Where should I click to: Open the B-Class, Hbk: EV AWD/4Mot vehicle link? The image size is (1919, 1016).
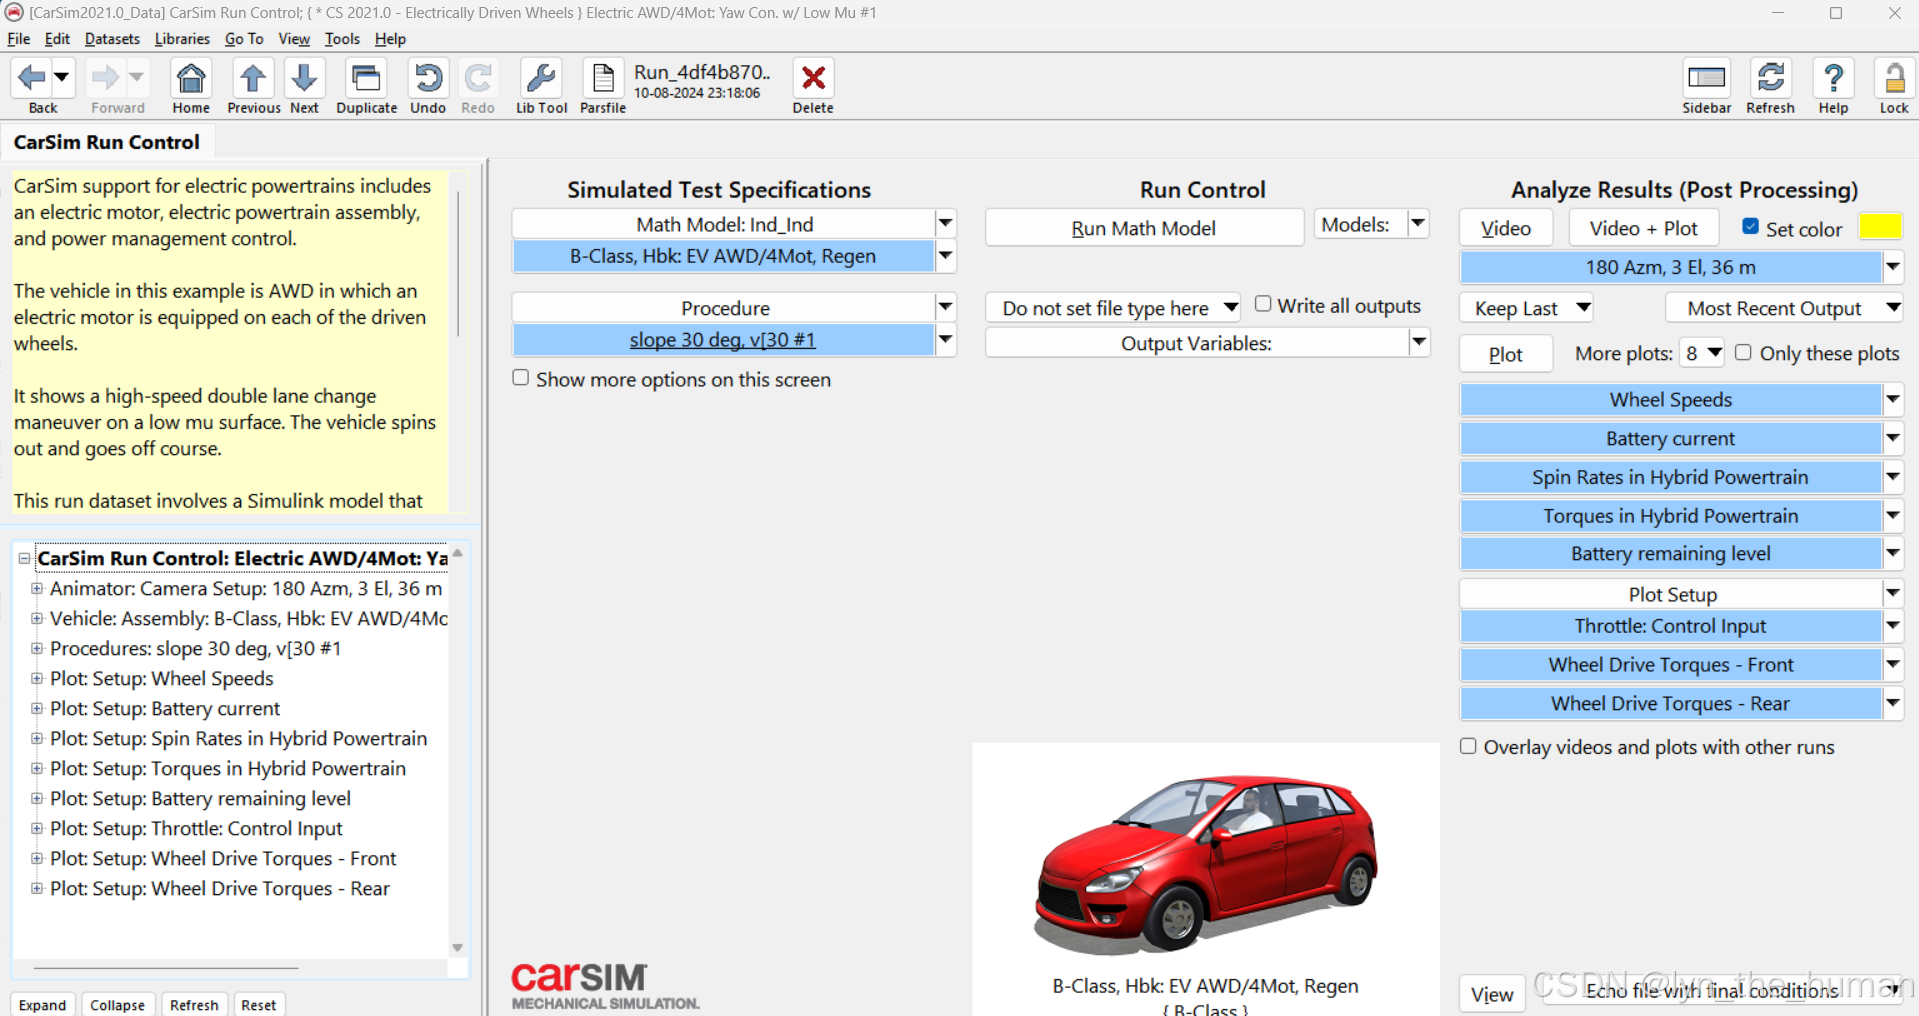(723, 256)
